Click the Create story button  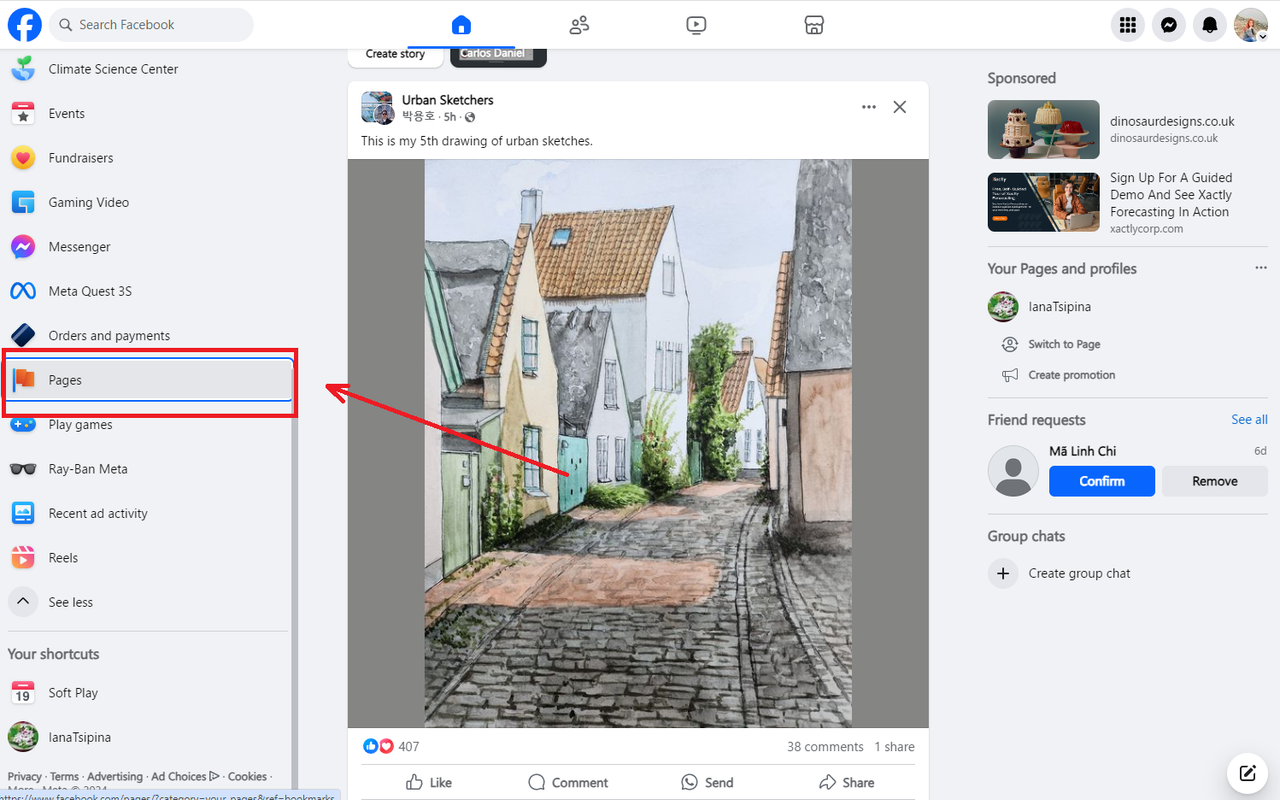click(x=396, y=55)
